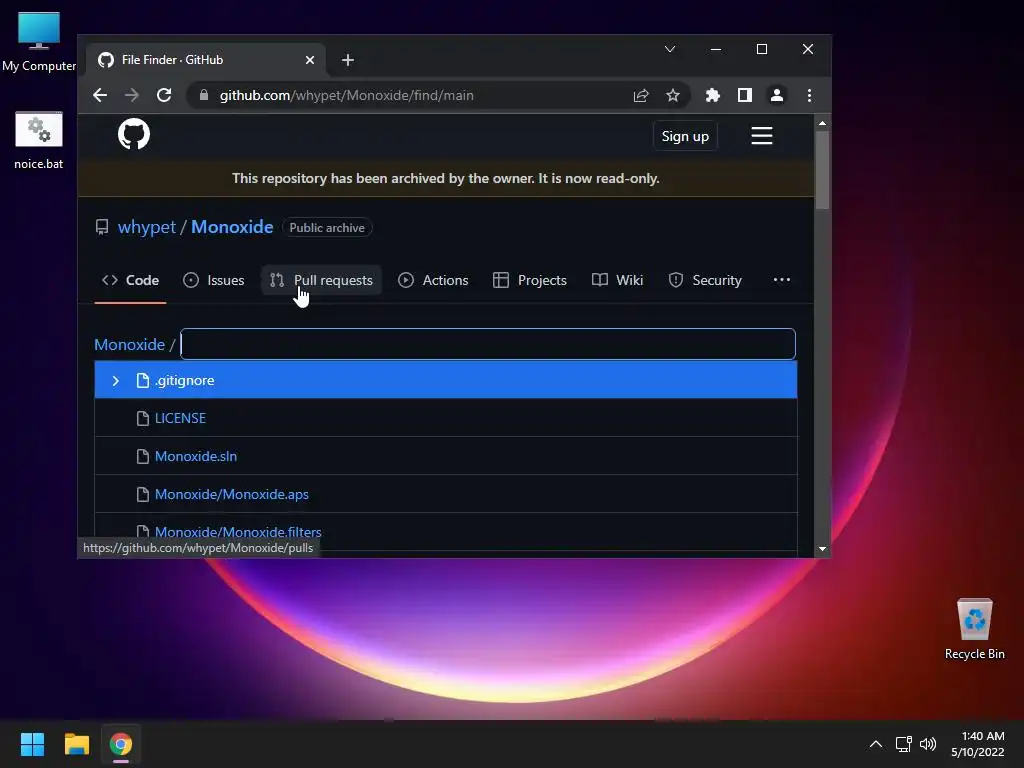Viewport: 1024px width, 768px height.
Task: Open the LICENSE file
Action: (x=180, y=418)
